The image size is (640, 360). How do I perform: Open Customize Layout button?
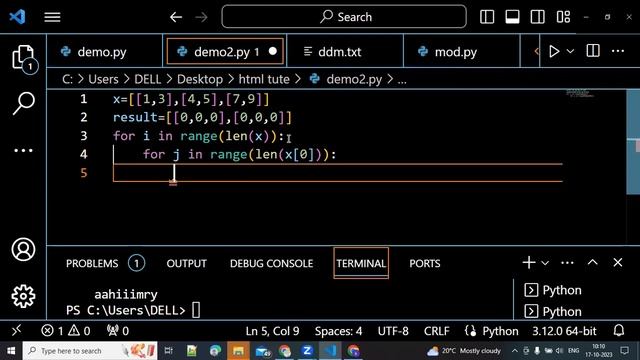[563, 17]
